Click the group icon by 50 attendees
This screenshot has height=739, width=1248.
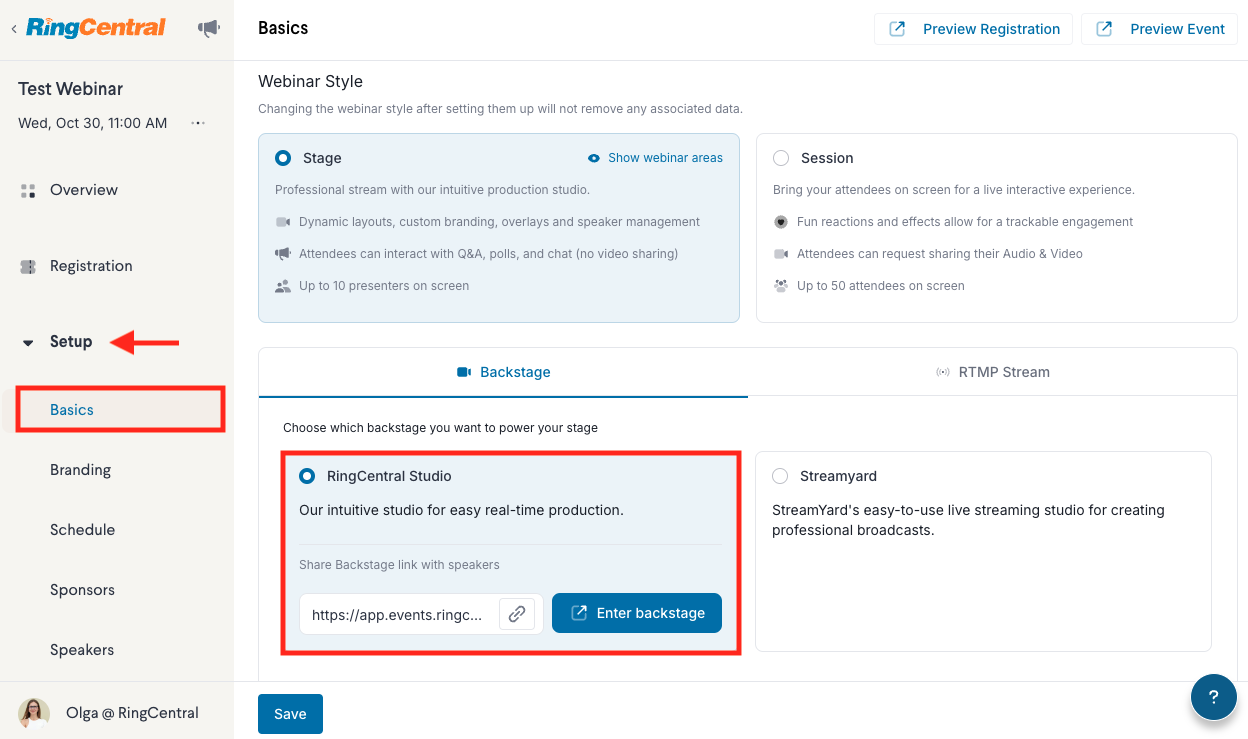[x=781, y=286]
